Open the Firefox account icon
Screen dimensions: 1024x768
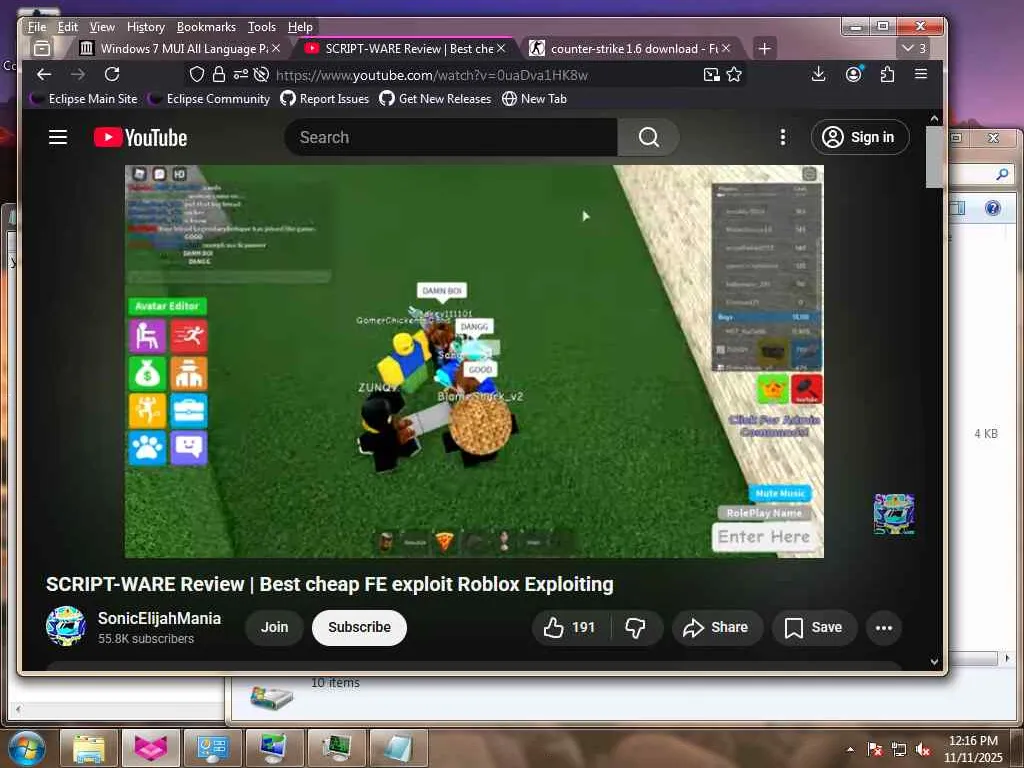point(854,74)
